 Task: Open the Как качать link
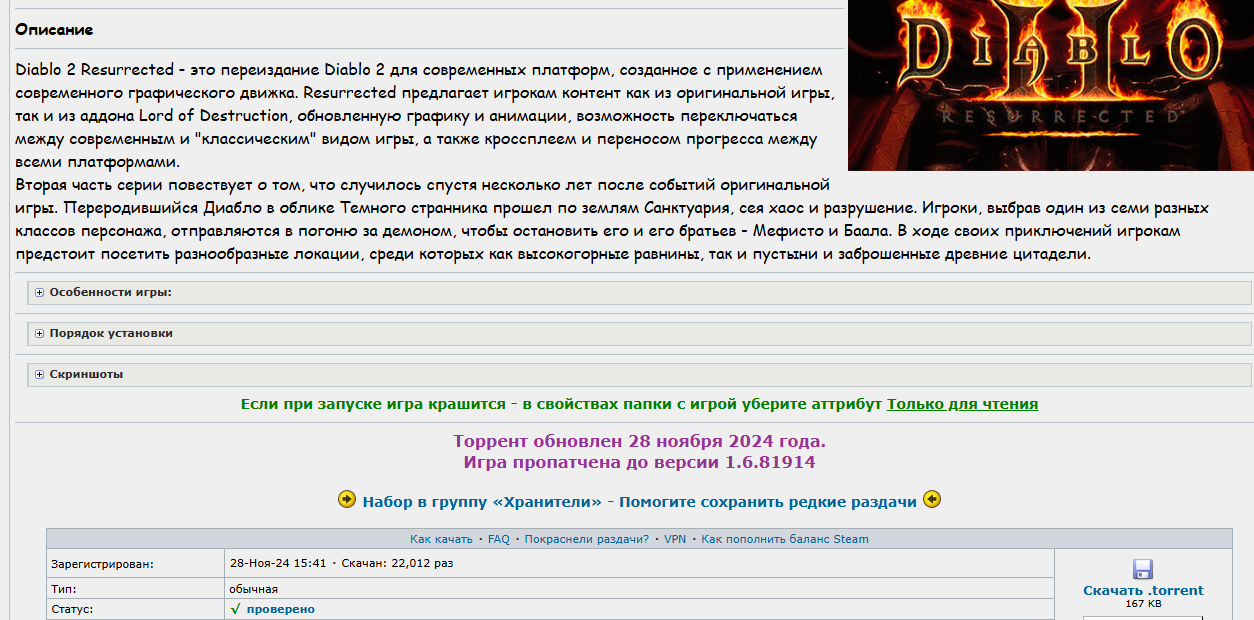click(x=441, y=539)
